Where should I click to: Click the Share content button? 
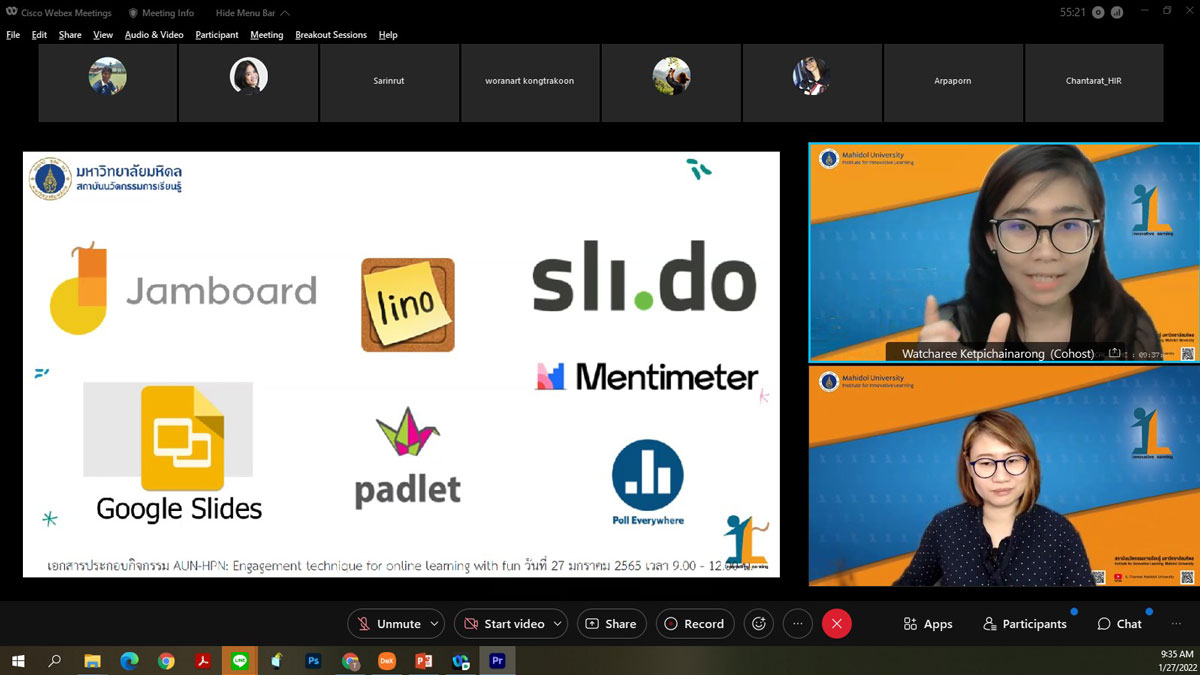[611, 624]
